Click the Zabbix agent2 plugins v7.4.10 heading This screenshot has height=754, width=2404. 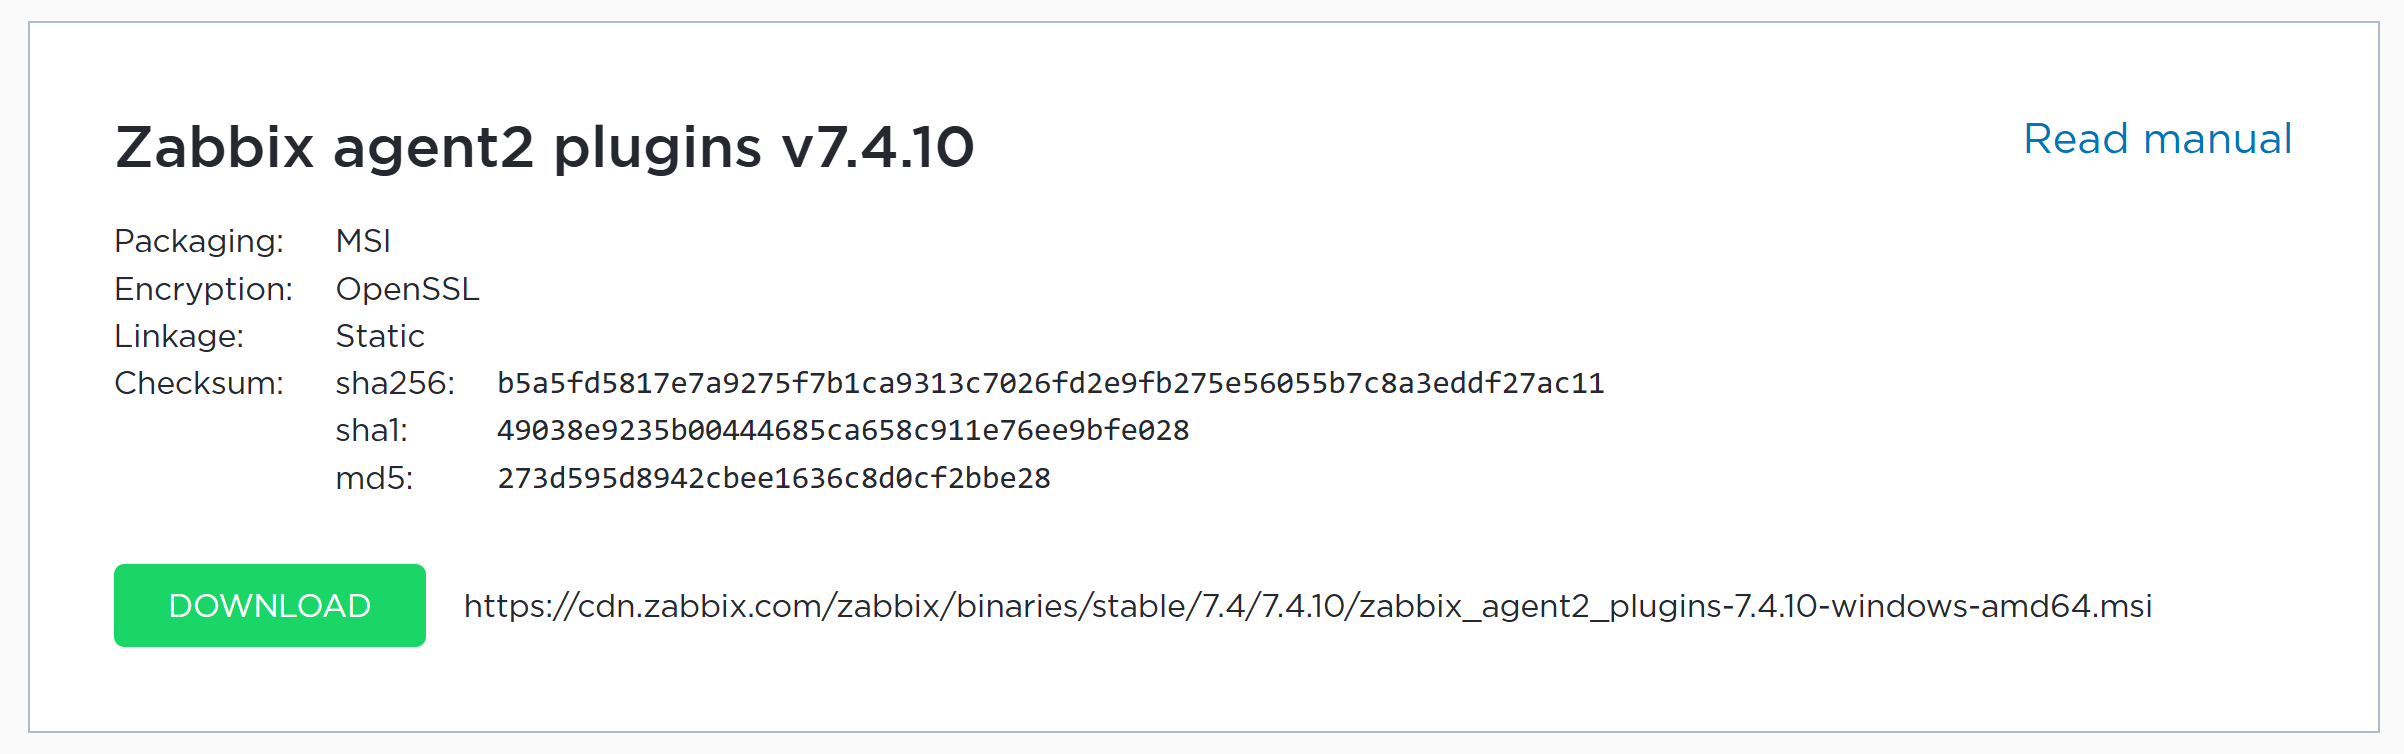(544, 147)
